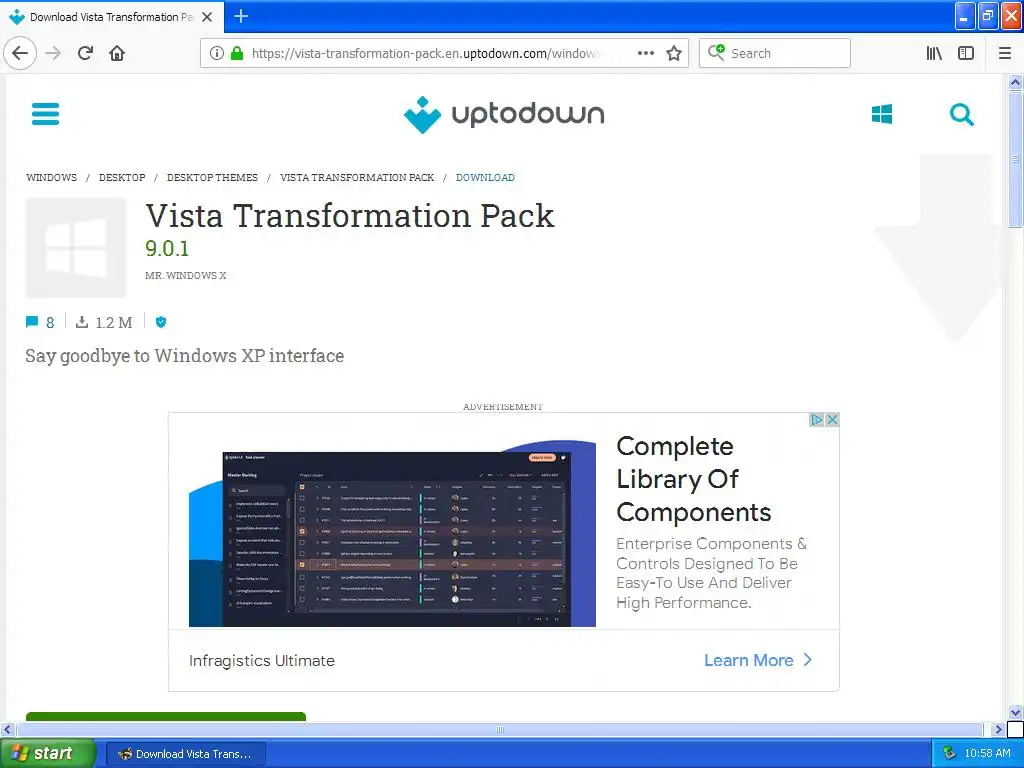
Task: Click the horizontal scrollbar right arrow
Action: (997, 729)
